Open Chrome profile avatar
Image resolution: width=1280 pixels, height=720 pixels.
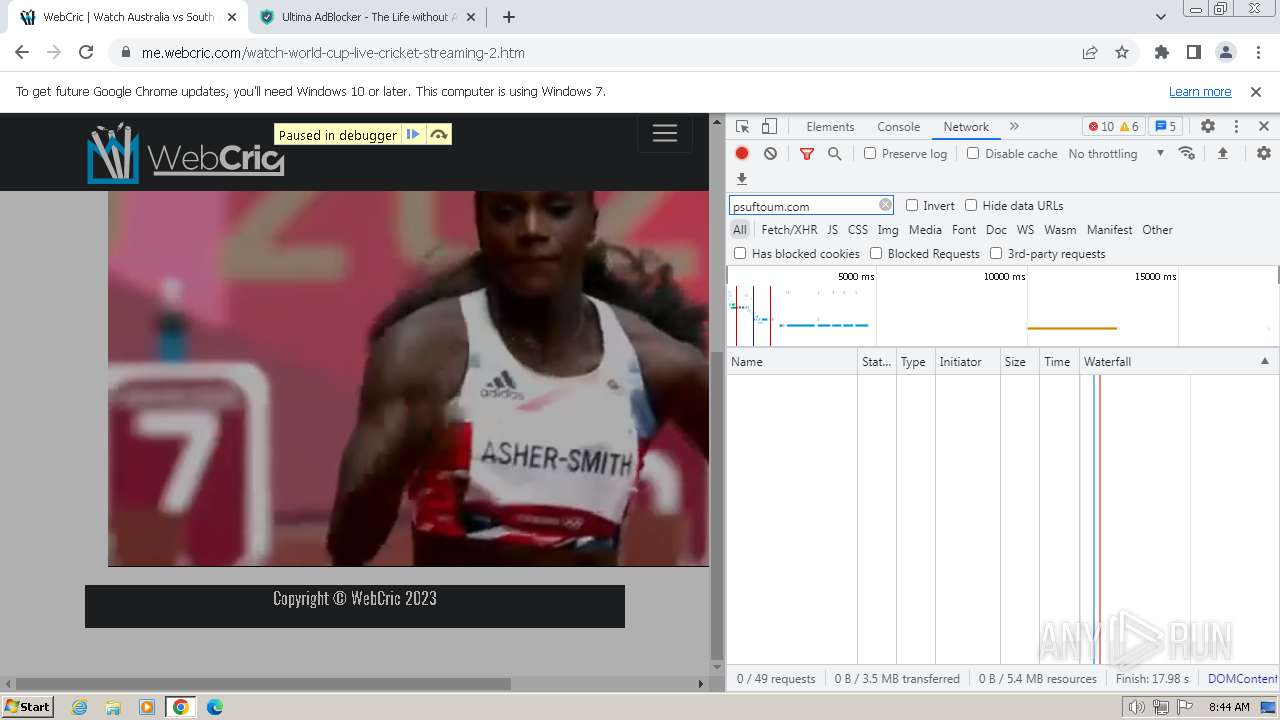click(1225, 53)
